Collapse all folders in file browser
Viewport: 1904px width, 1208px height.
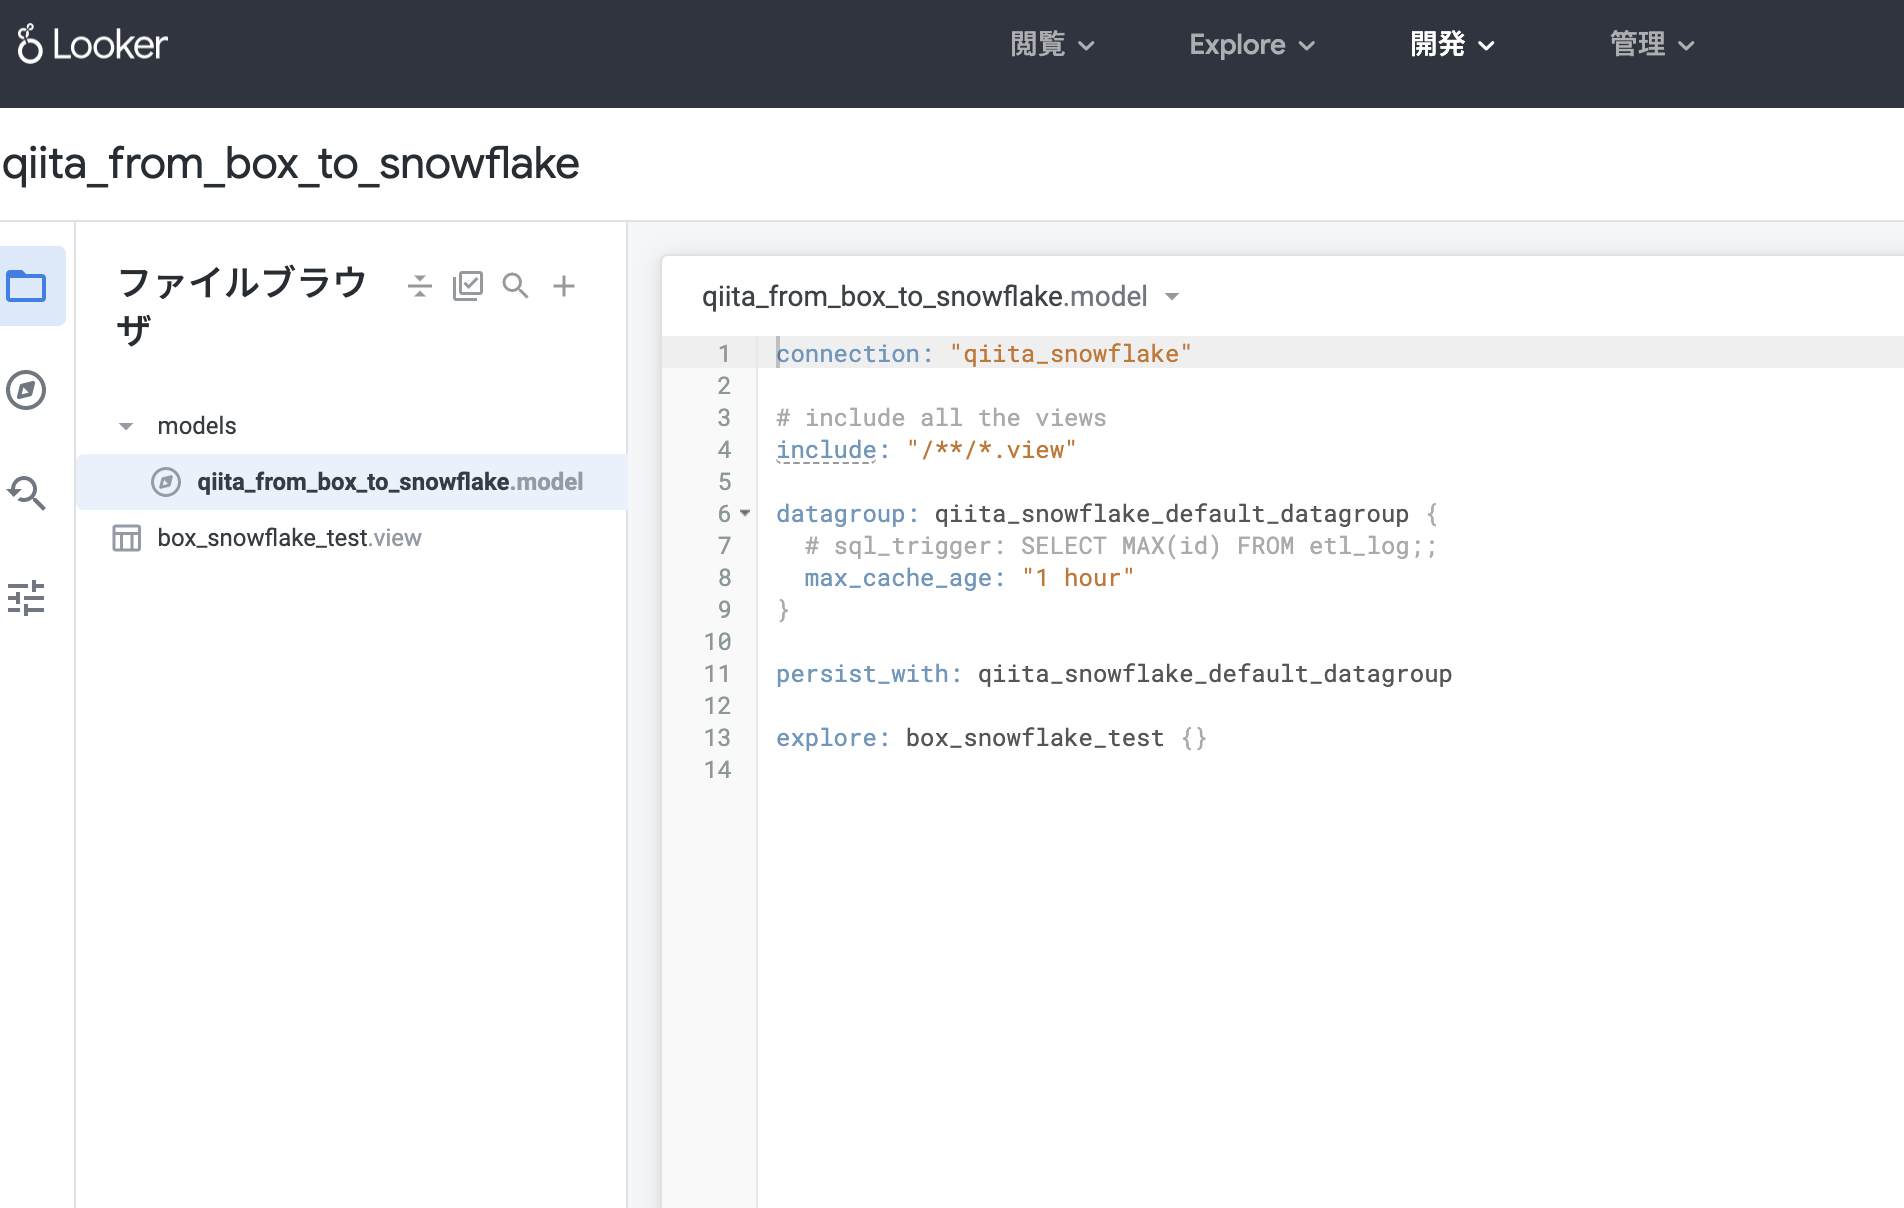pyautogui.click(x=420, y=286)
